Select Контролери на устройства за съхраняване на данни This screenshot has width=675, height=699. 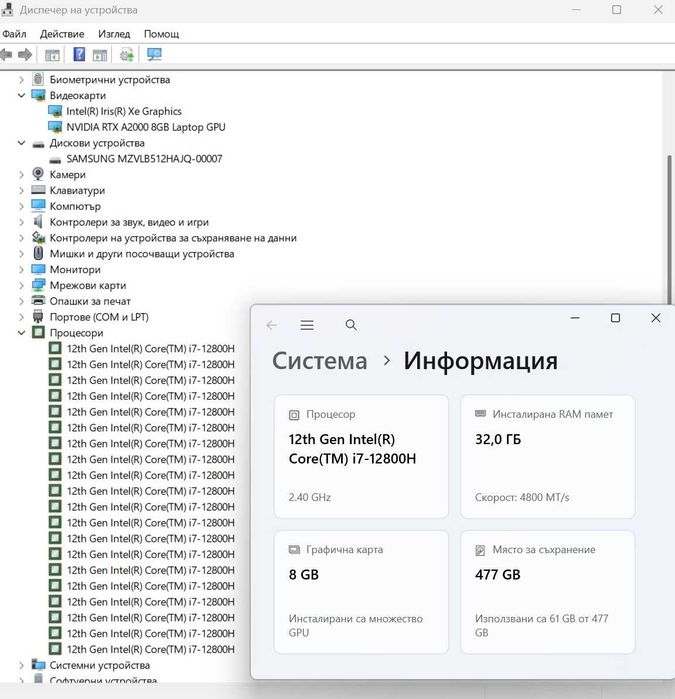point(173,238)
